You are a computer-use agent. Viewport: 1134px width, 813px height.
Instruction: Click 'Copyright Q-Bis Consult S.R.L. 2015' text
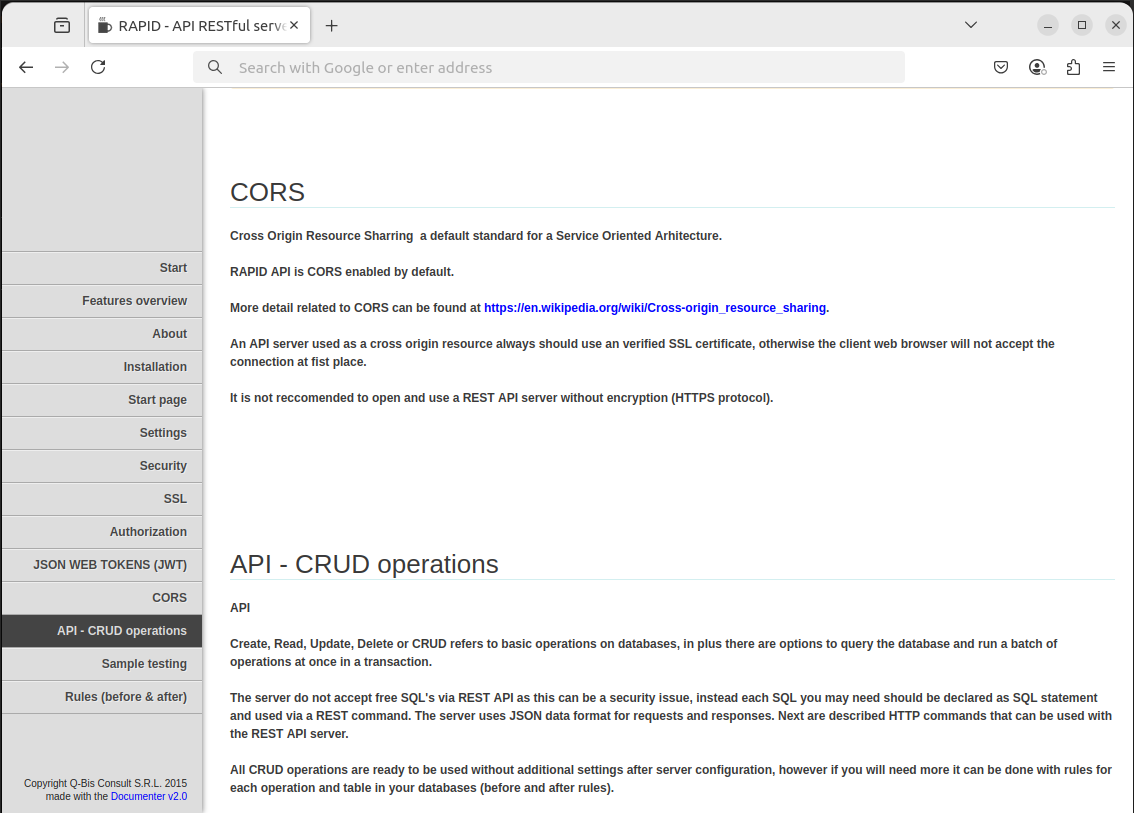(106, 783)
